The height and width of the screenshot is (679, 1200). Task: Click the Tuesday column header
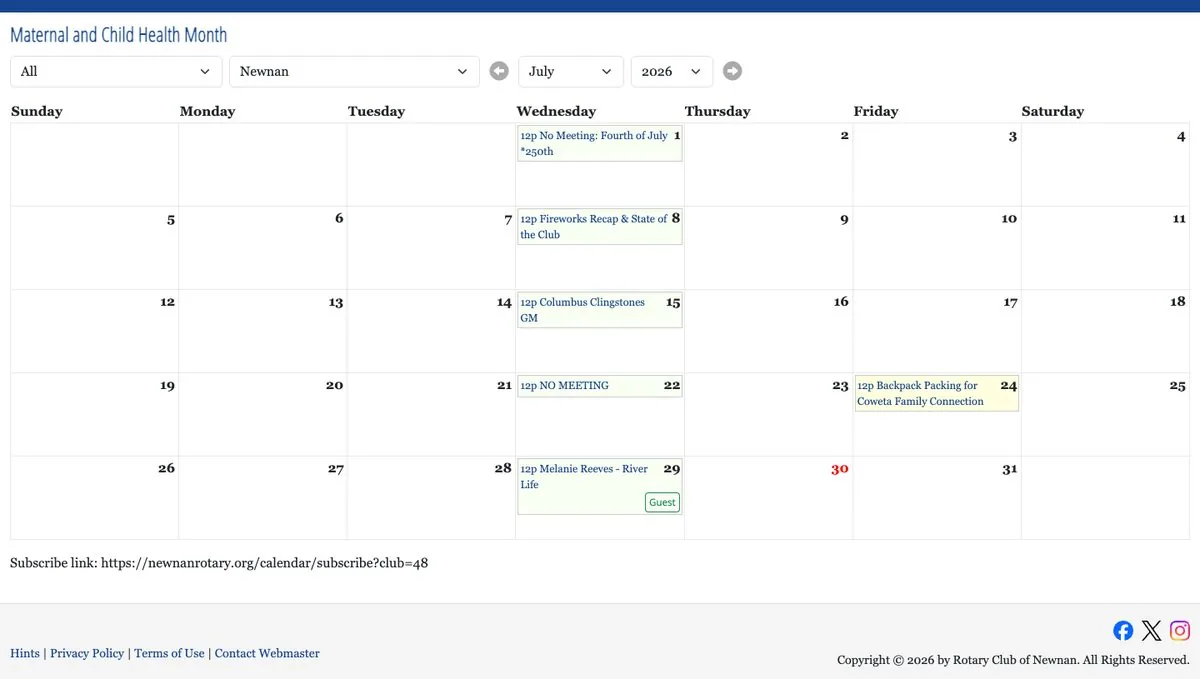coord(376,111)
